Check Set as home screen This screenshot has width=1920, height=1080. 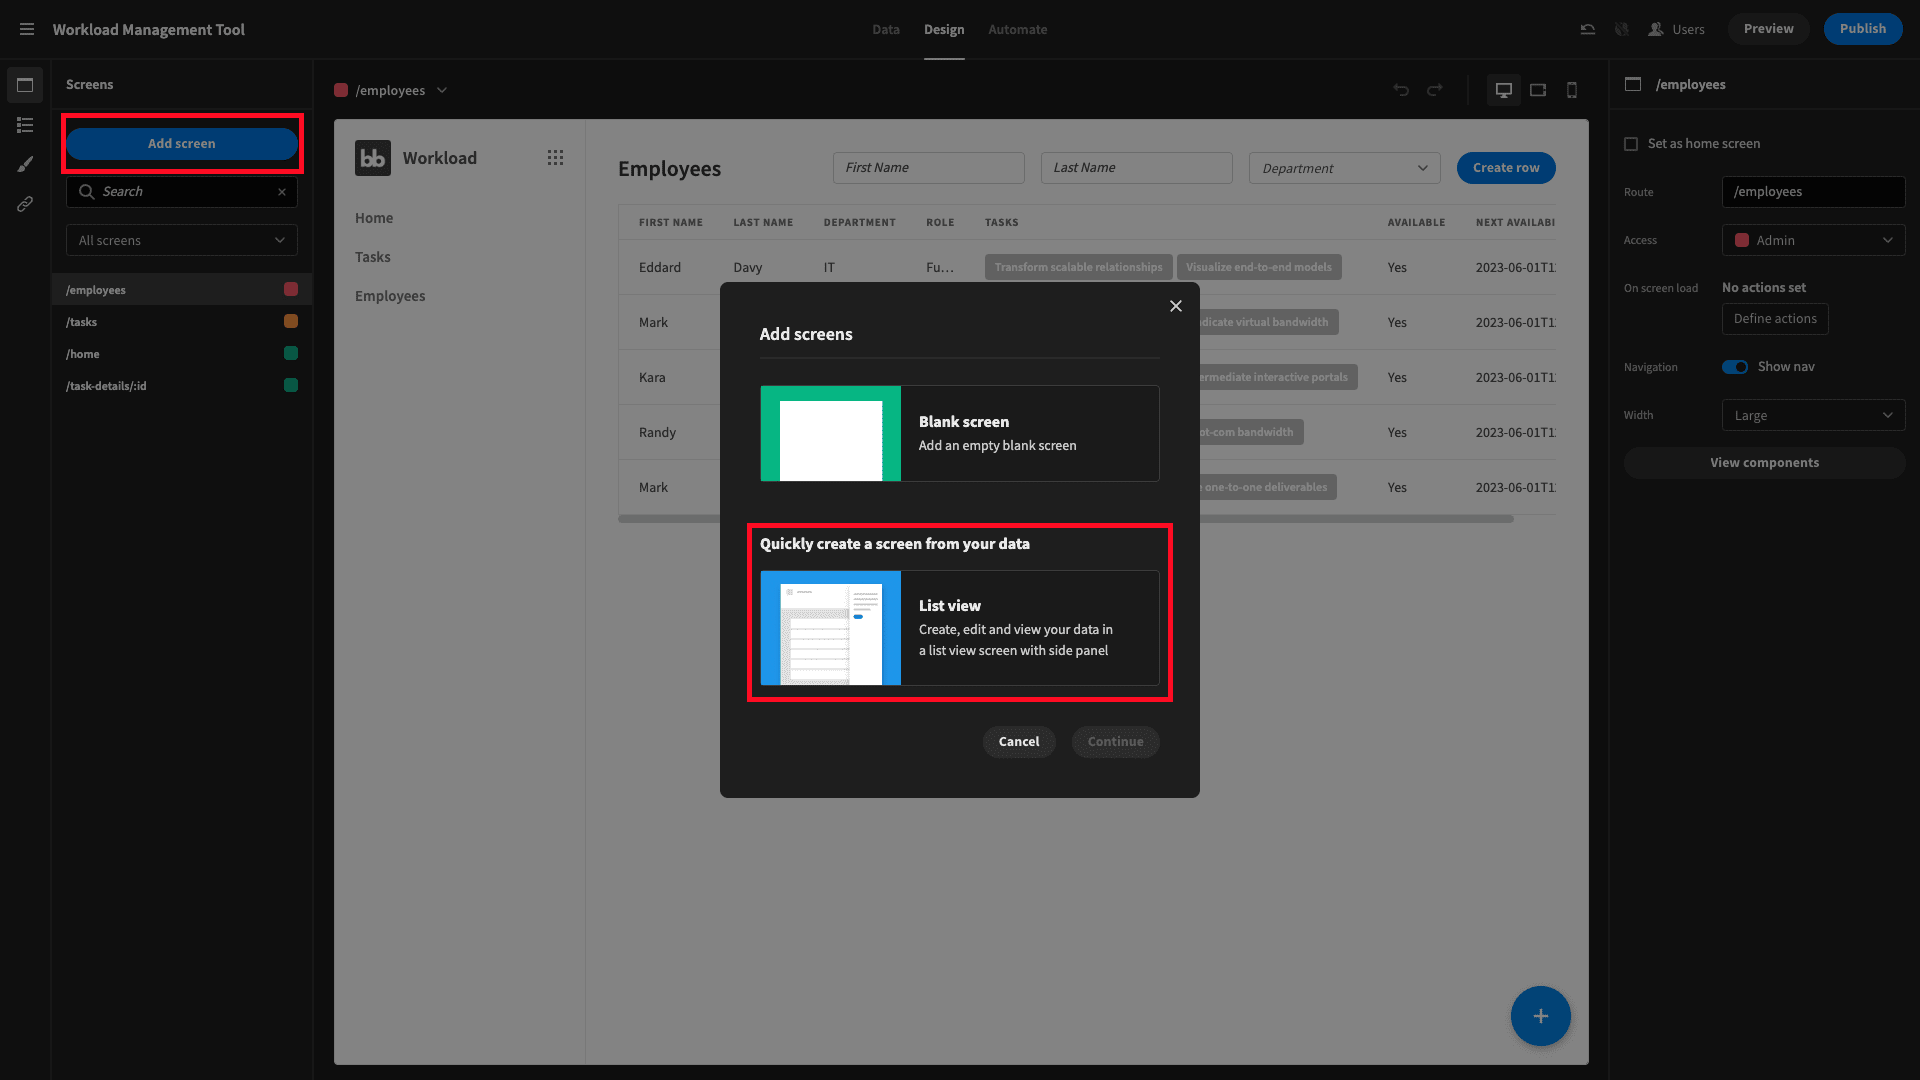click(1631, 144)
